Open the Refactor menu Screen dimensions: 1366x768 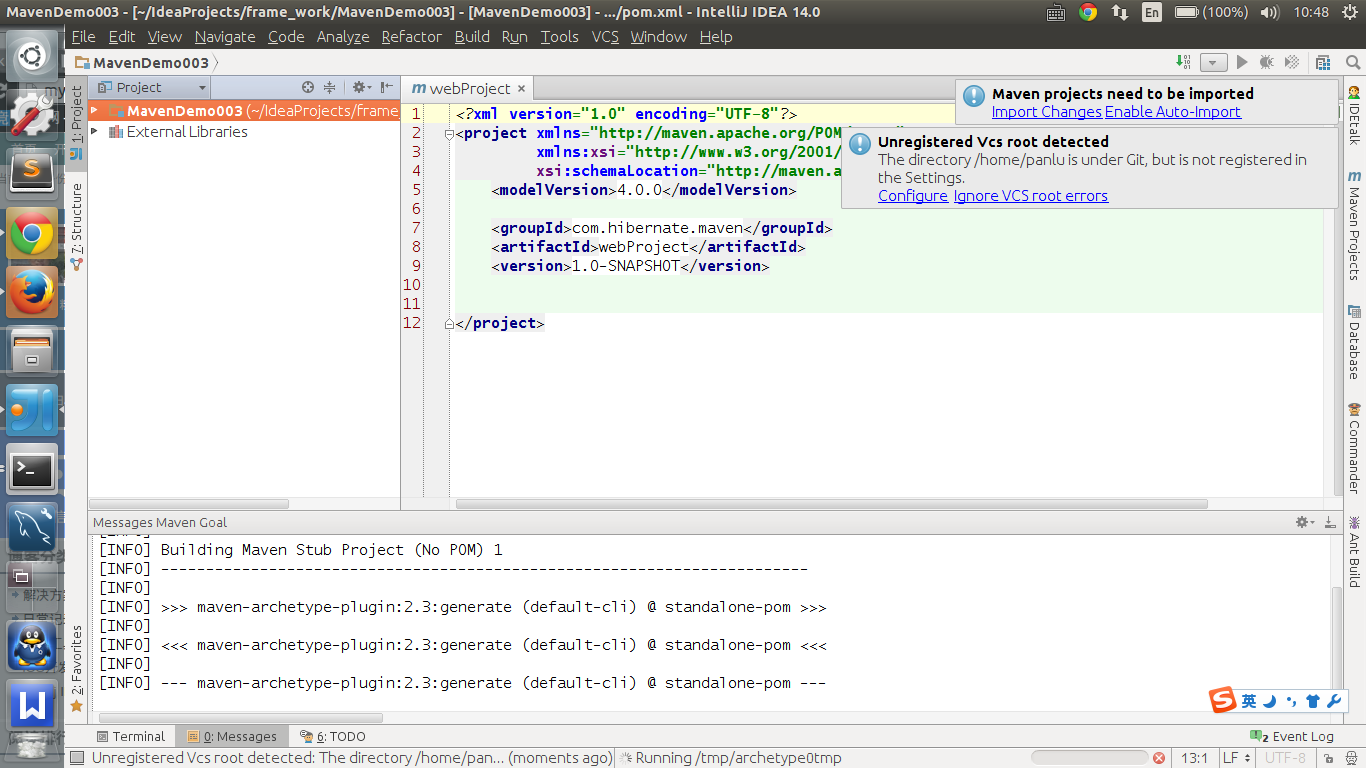(411, 36)
